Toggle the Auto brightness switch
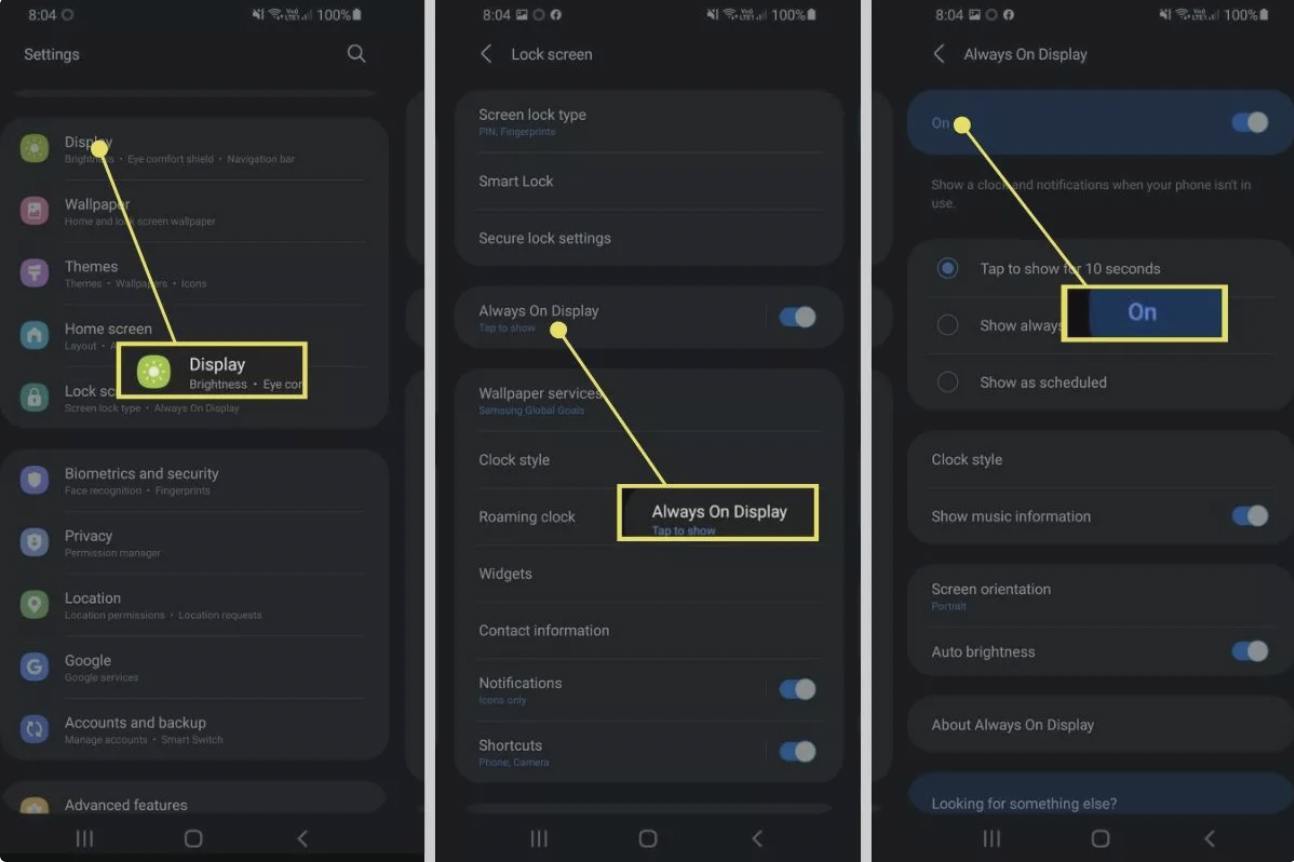The image size is (1294, 862). (1250, 652)
